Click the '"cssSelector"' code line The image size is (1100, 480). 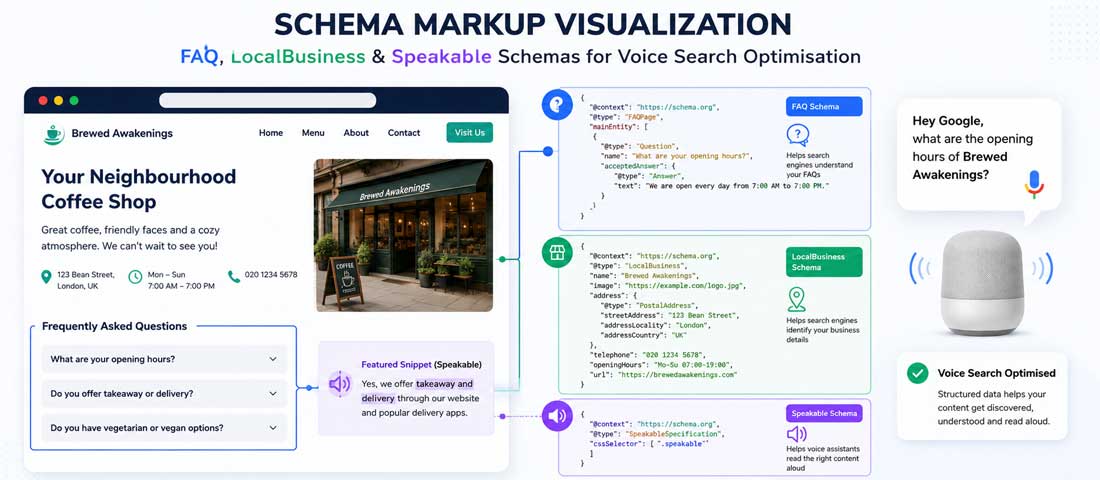650,444
